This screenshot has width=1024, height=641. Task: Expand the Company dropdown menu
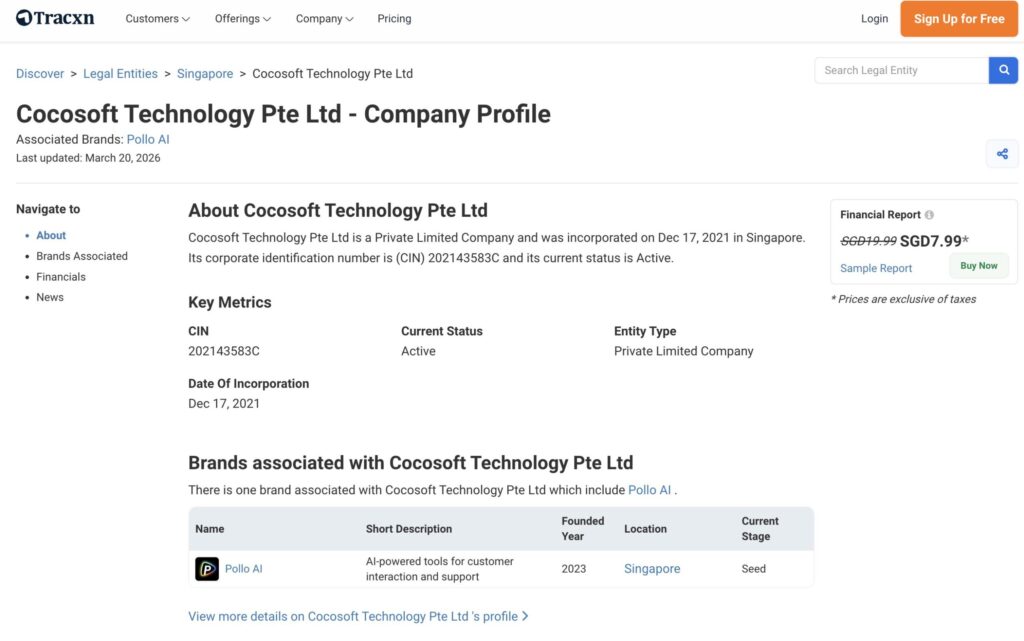(x=324, y=19)
